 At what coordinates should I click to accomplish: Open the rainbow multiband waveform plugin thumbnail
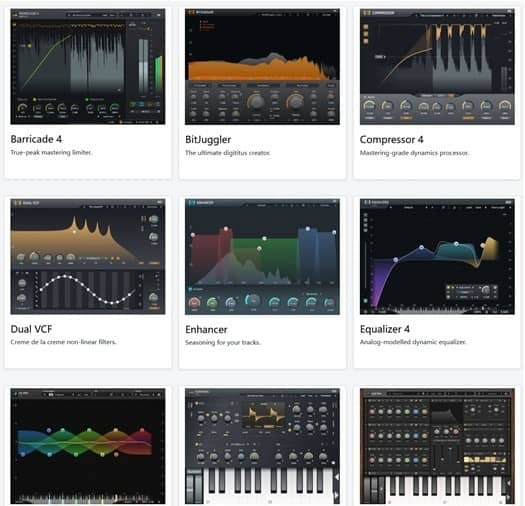(88, 446)
